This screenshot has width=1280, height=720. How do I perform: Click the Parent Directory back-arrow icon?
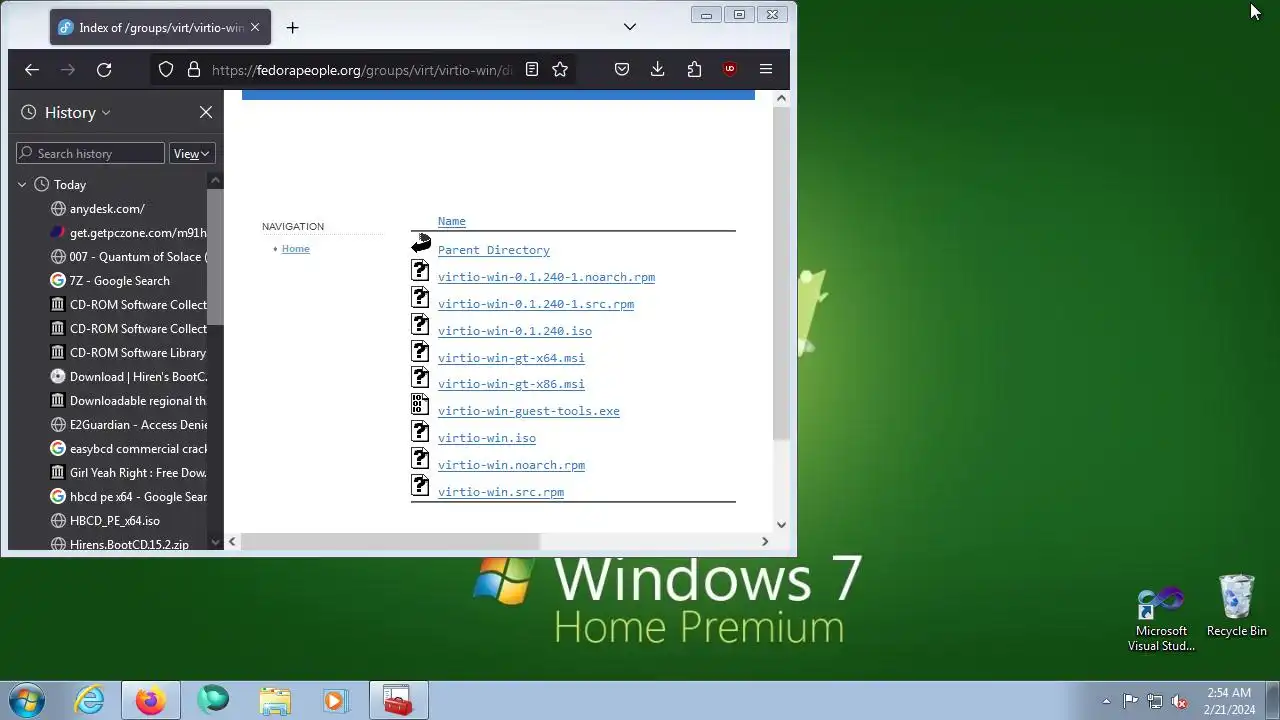click(421, 243)
